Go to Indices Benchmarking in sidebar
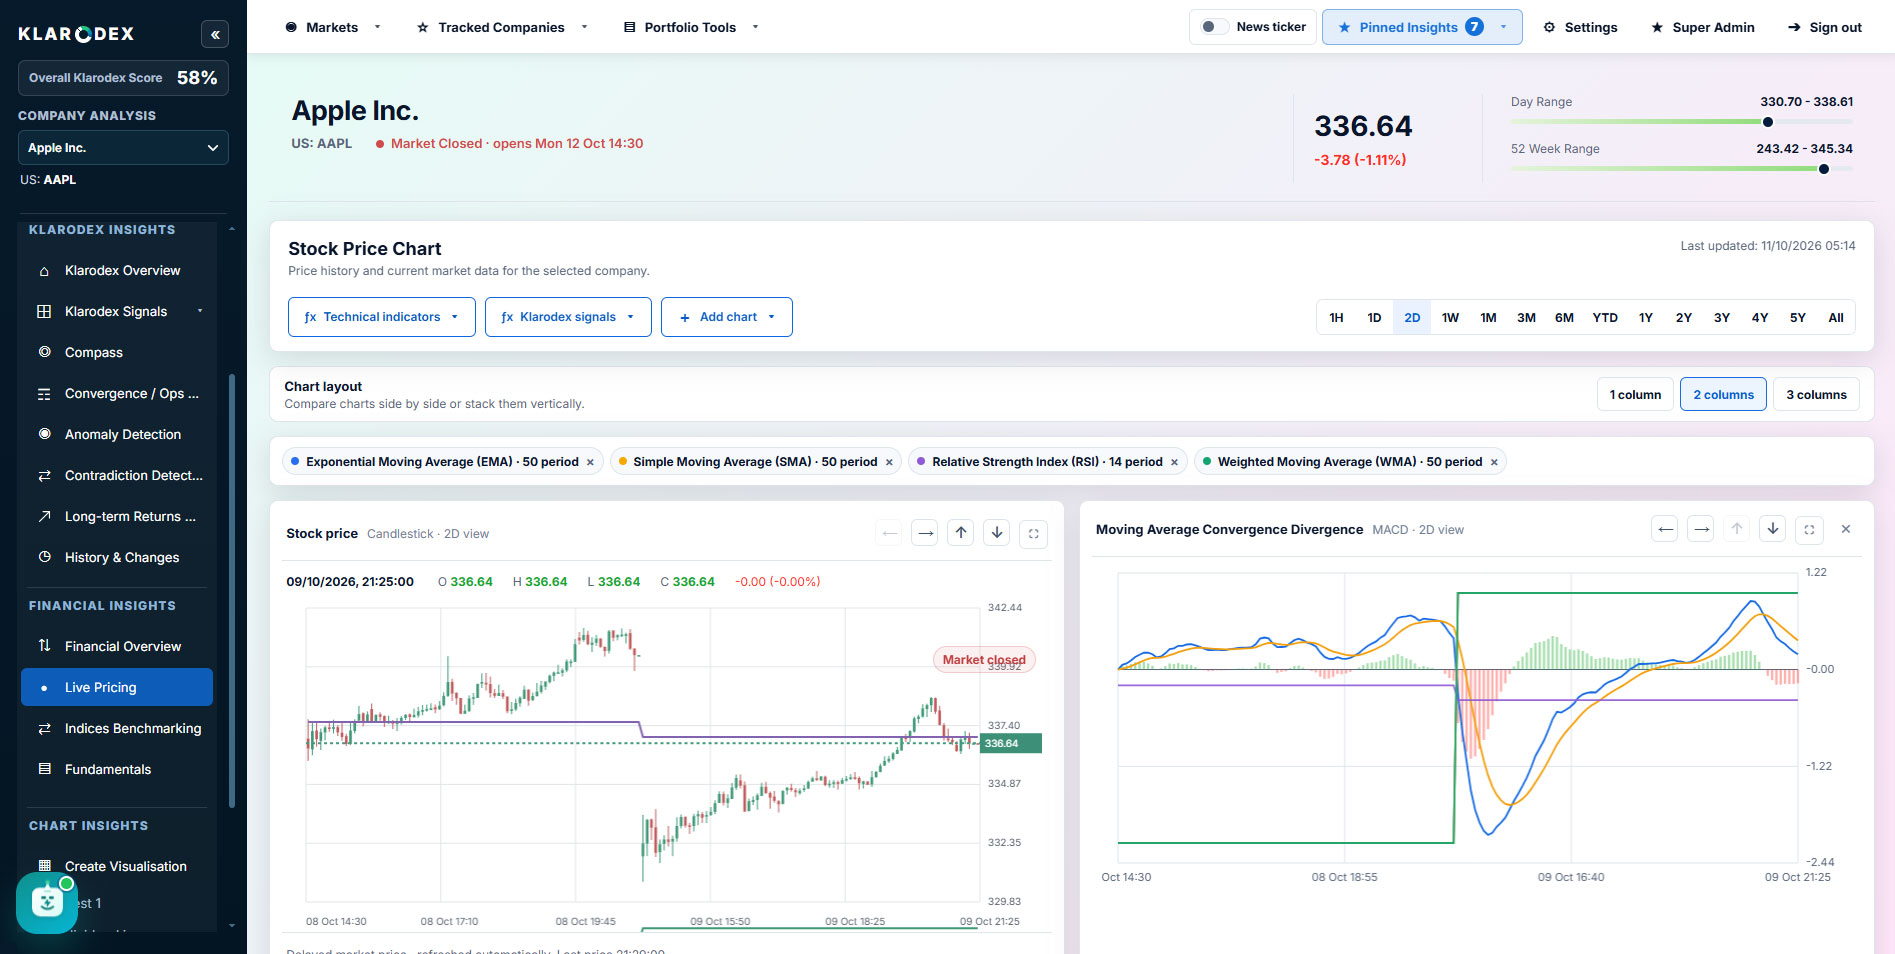 pos(117,728)
